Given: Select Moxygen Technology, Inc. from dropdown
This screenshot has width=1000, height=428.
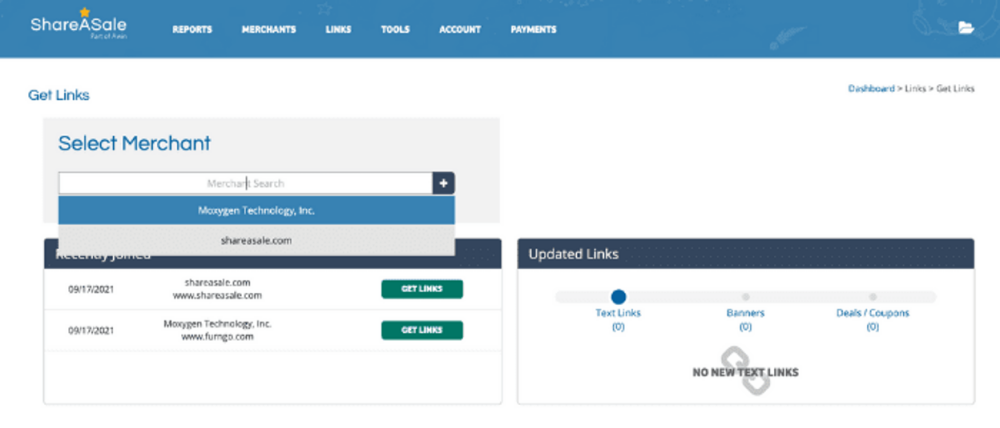Looking at the screenshot, I should pyautogui.click(x=256, y=211).
